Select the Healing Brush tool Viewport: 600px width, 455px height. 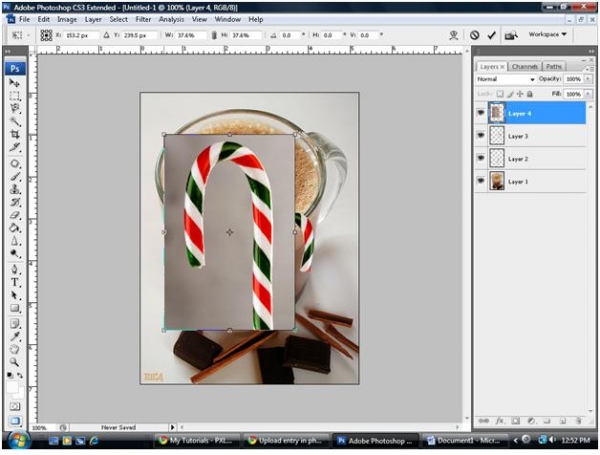pos(15,163)
